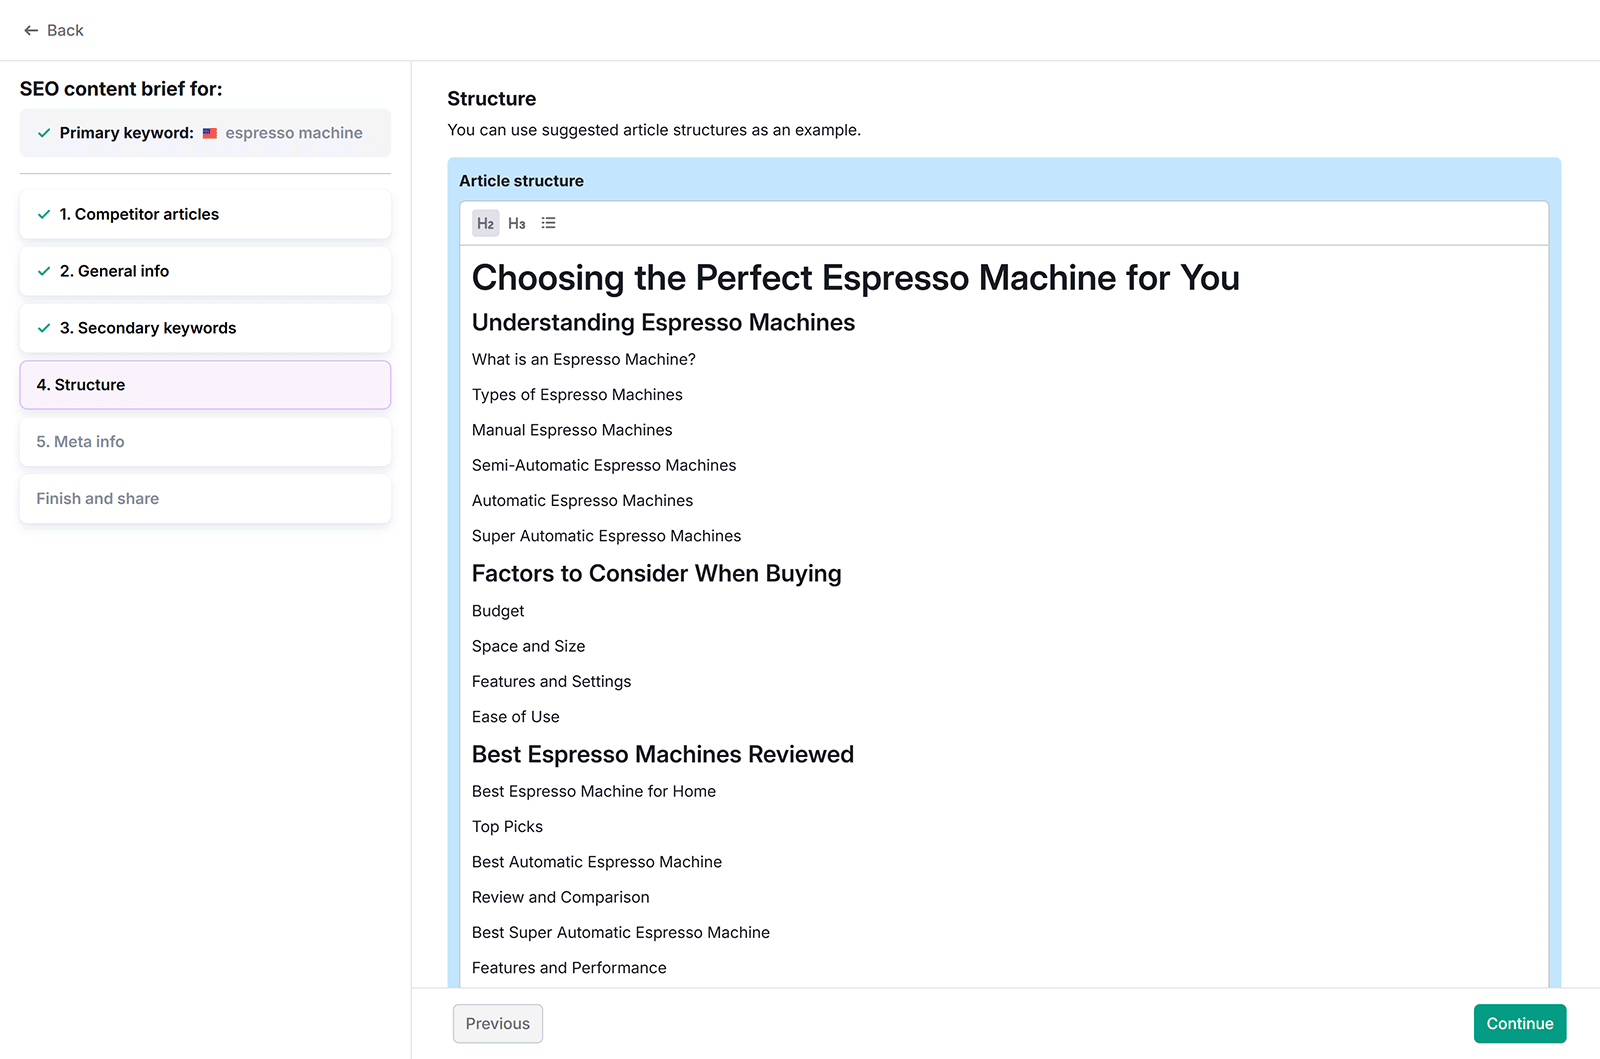Select the H3 heading format icon
The height and width of the screenshot is (1059, 1600).
click(x=517, y=223)
